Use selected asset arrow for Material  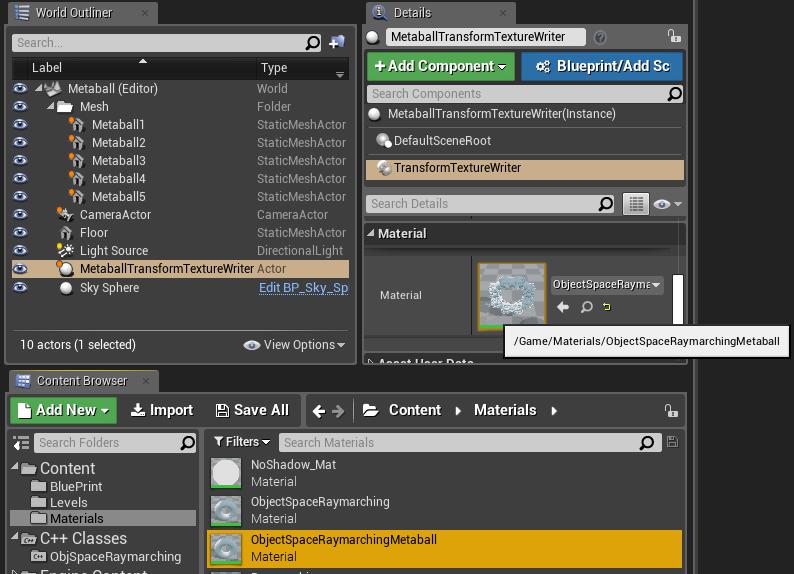pos(563,307)
